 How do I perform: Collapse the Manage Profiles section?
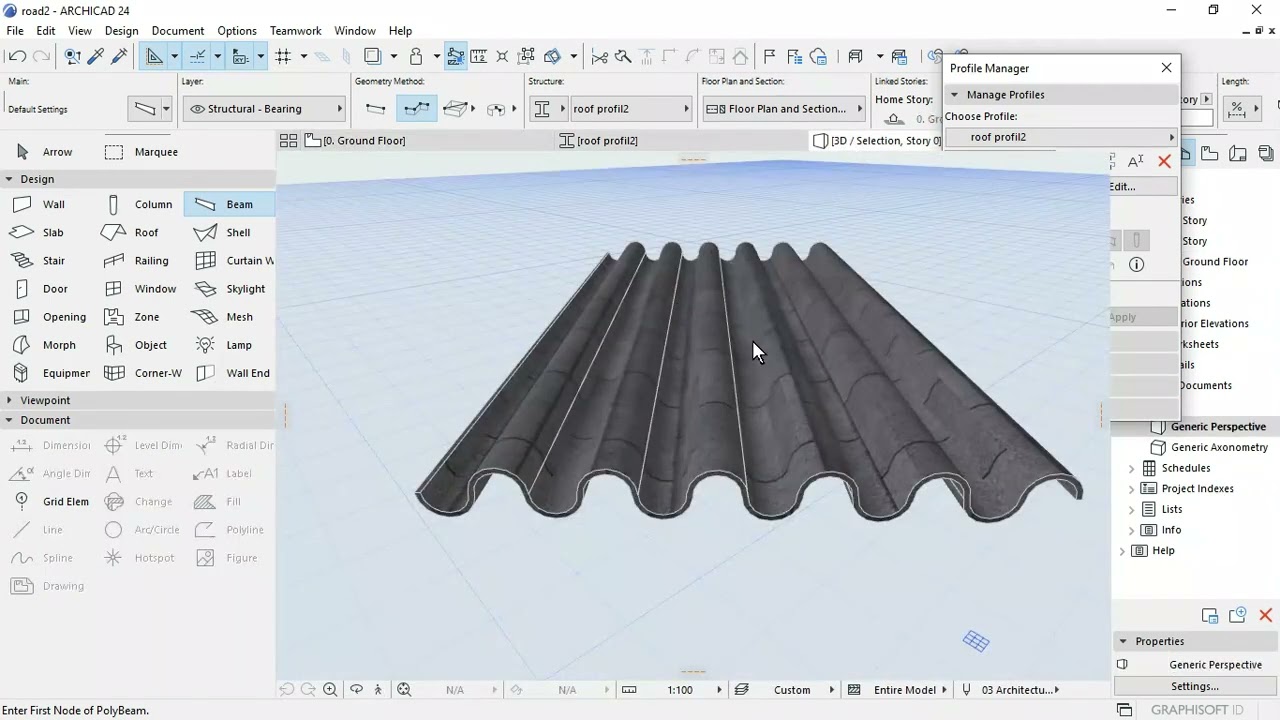pos(954,94)
